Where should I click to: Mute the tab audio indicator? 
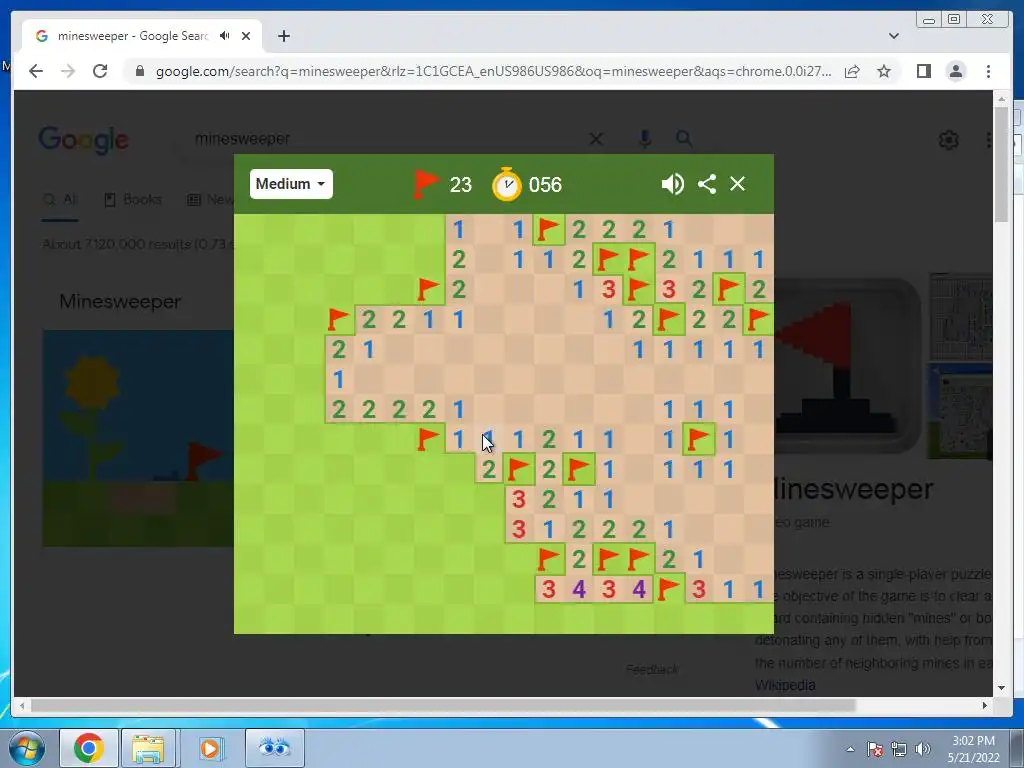pos(225,36)
